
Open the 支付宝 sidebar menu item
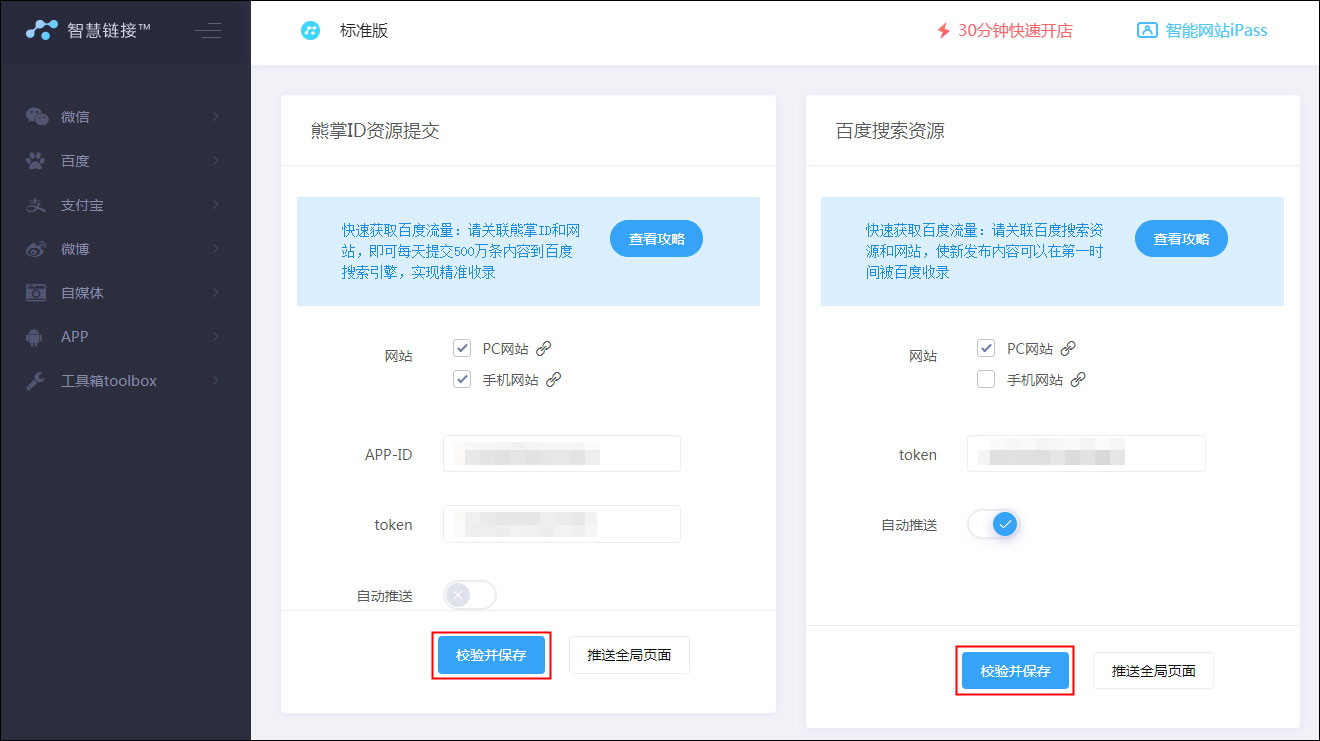coord(125,205)
